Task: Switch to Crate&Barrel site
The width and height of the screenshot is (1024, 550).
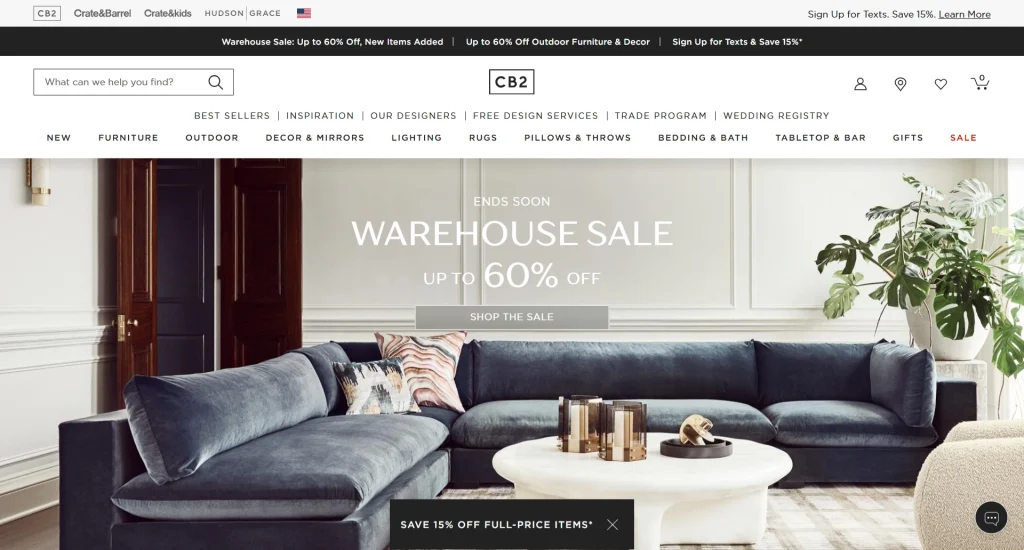Action: tap(103, 13)
